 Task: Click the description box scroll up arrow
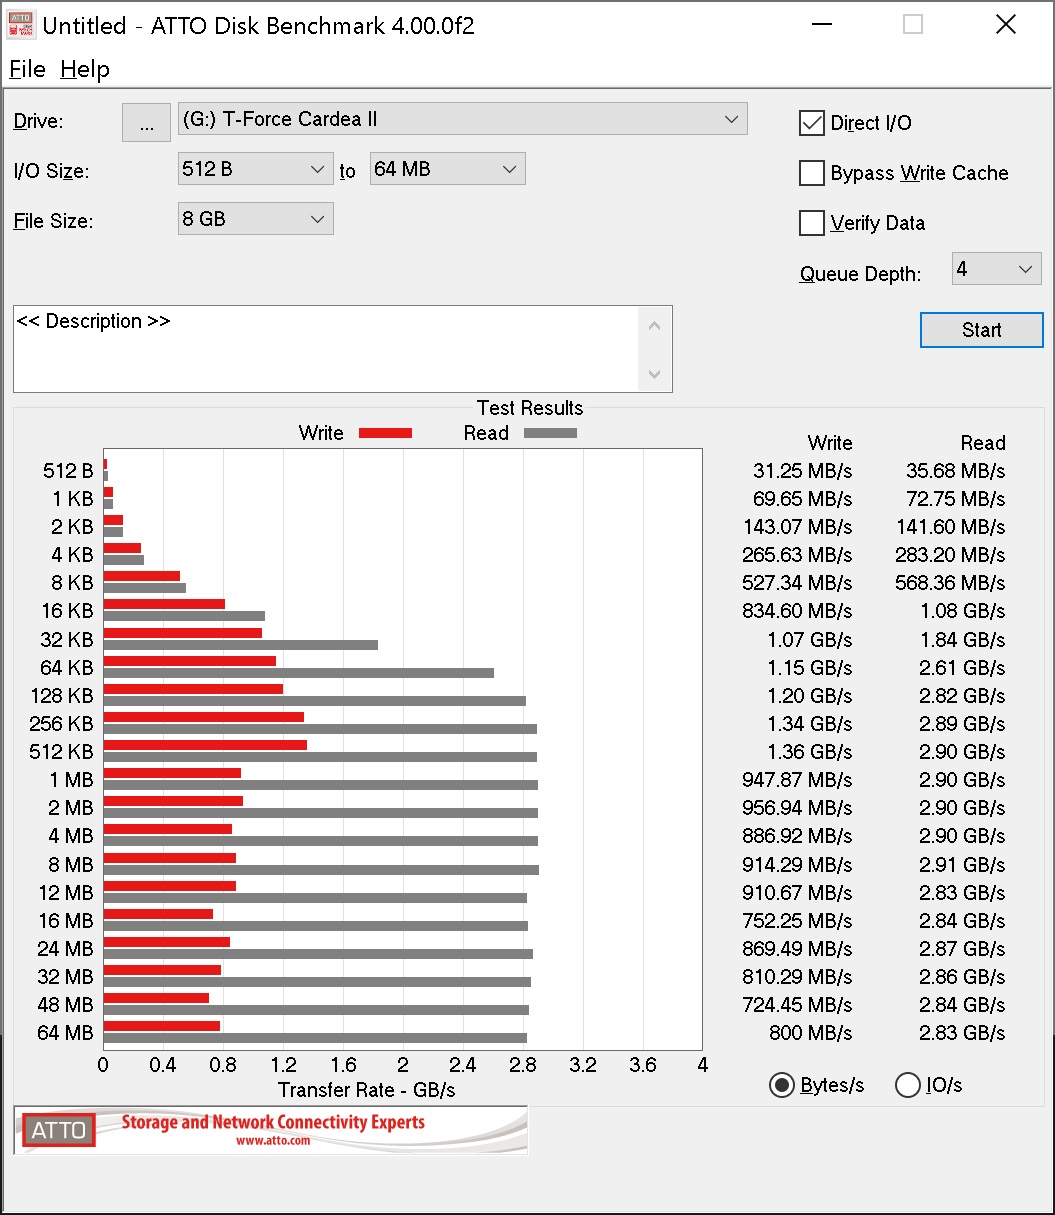pos(655,325)
